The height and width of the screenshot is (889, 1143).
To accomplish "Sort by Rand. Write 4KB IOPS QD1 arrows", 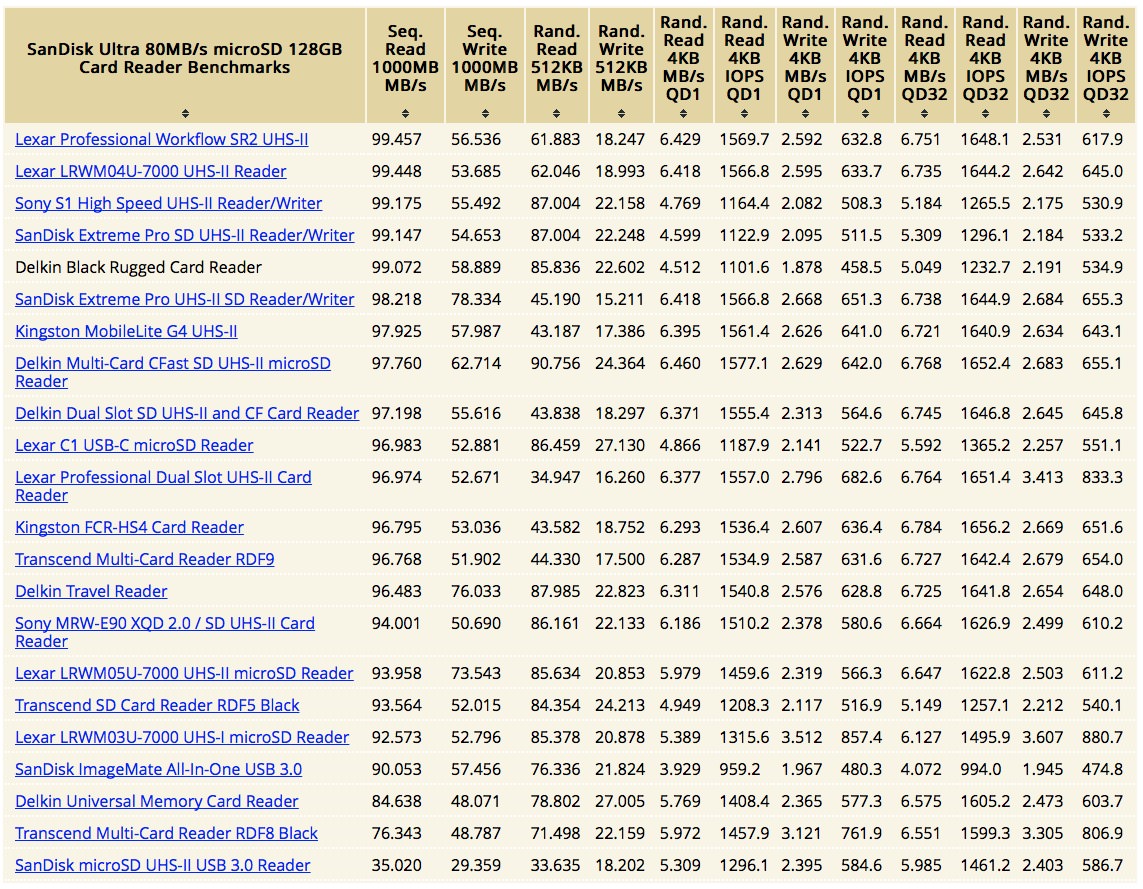I will tap(865, 113).
